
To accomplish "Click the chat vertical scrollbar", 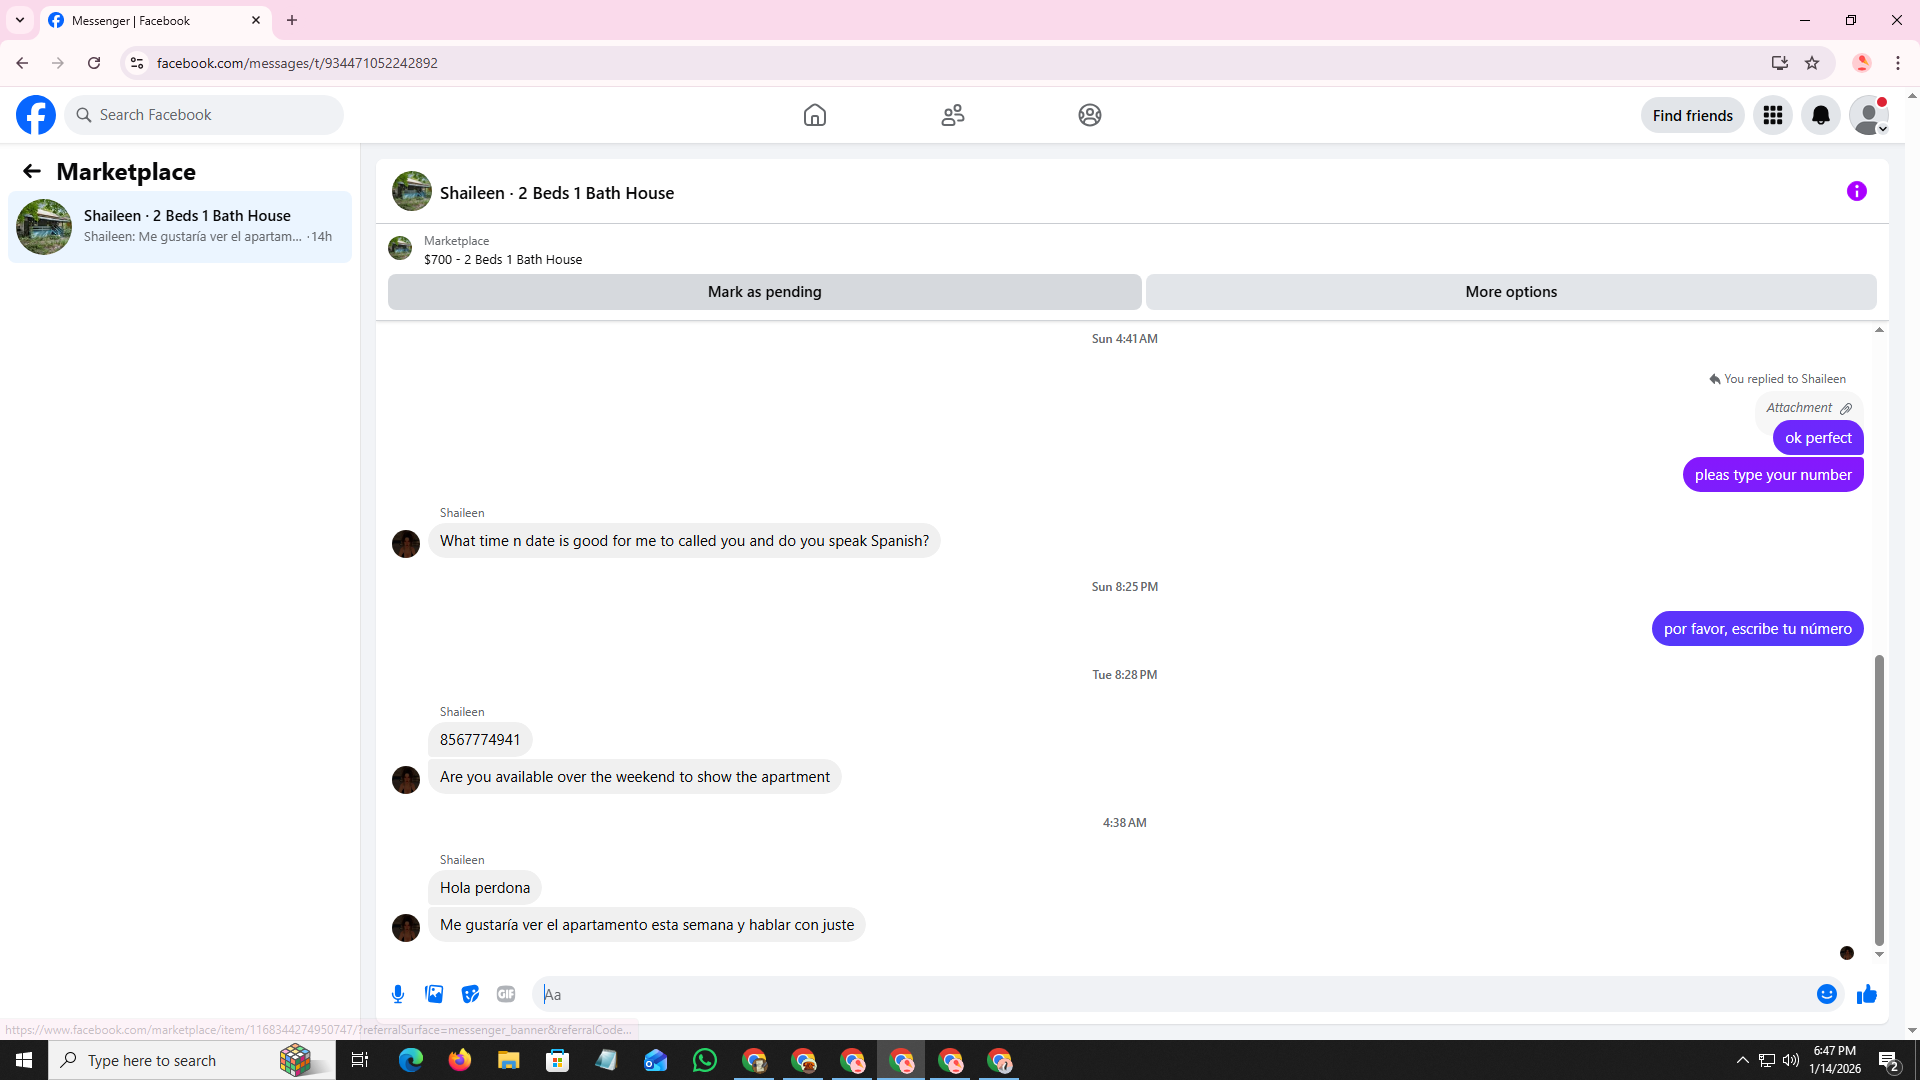I will pyautogui.click(x=1879, y=800).
